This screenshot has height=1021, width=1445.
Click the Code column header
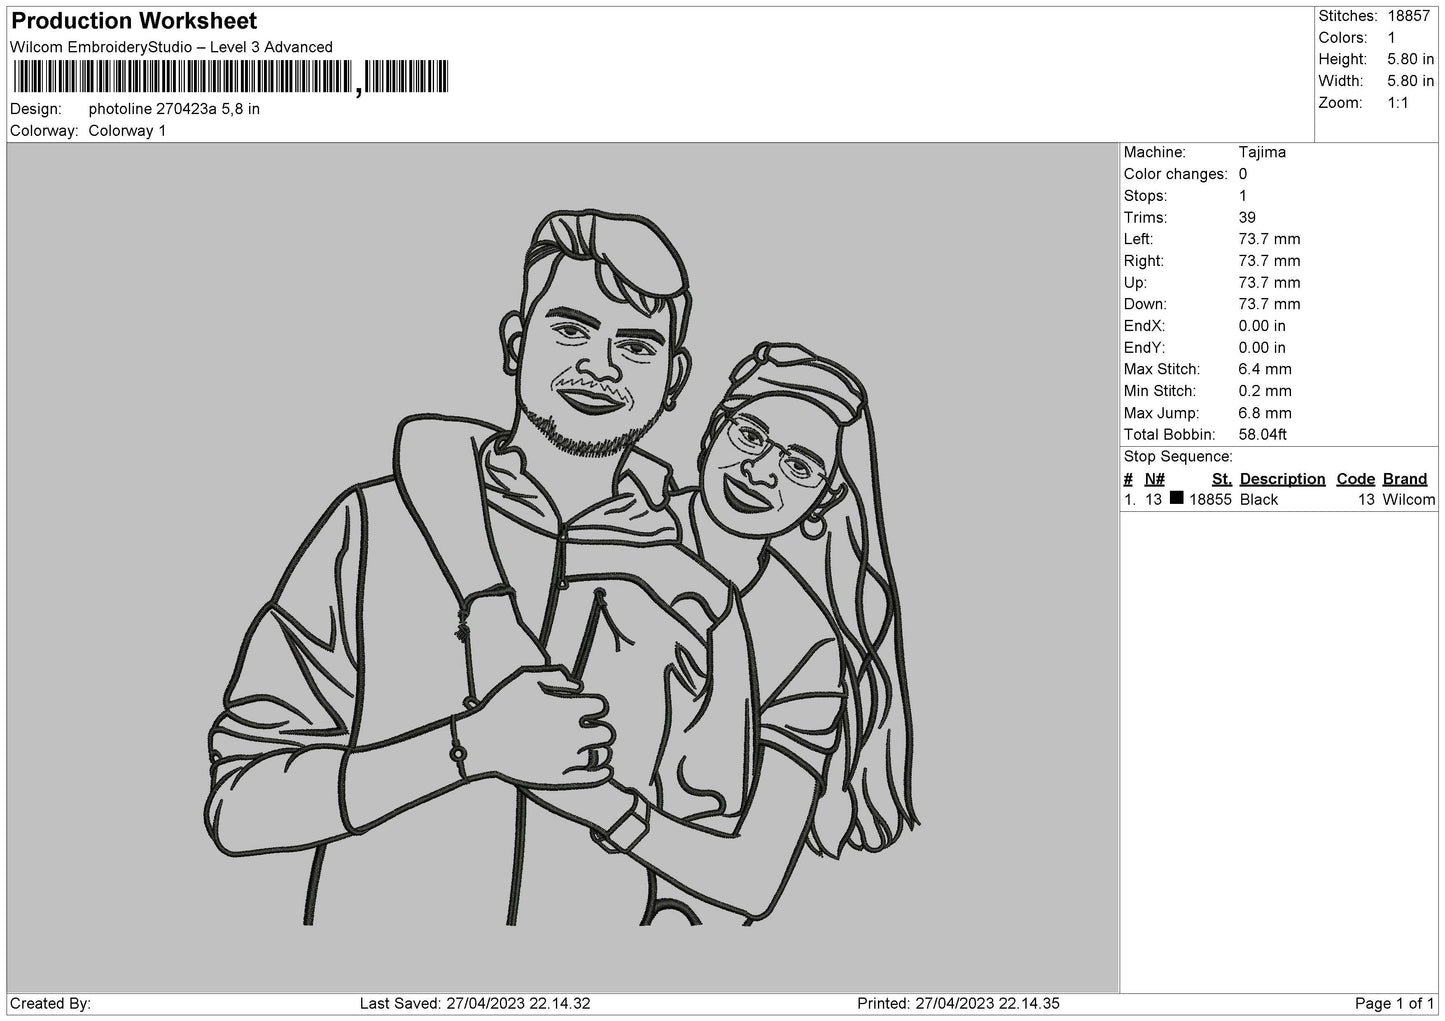point(1355,479)
